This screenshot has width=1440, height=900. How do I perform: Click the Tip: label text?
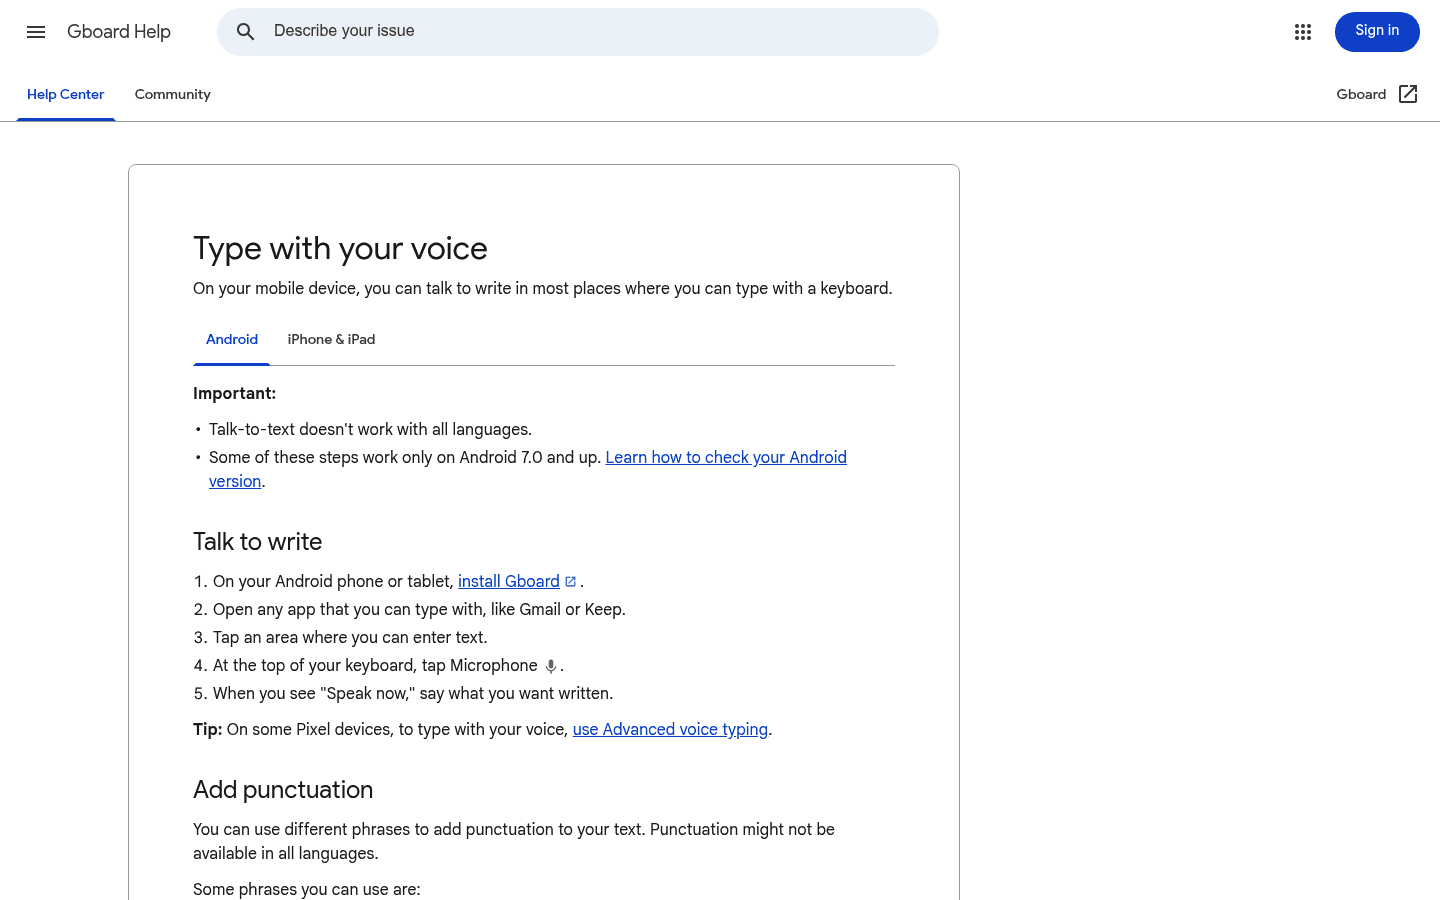click(x=207, y=730)
